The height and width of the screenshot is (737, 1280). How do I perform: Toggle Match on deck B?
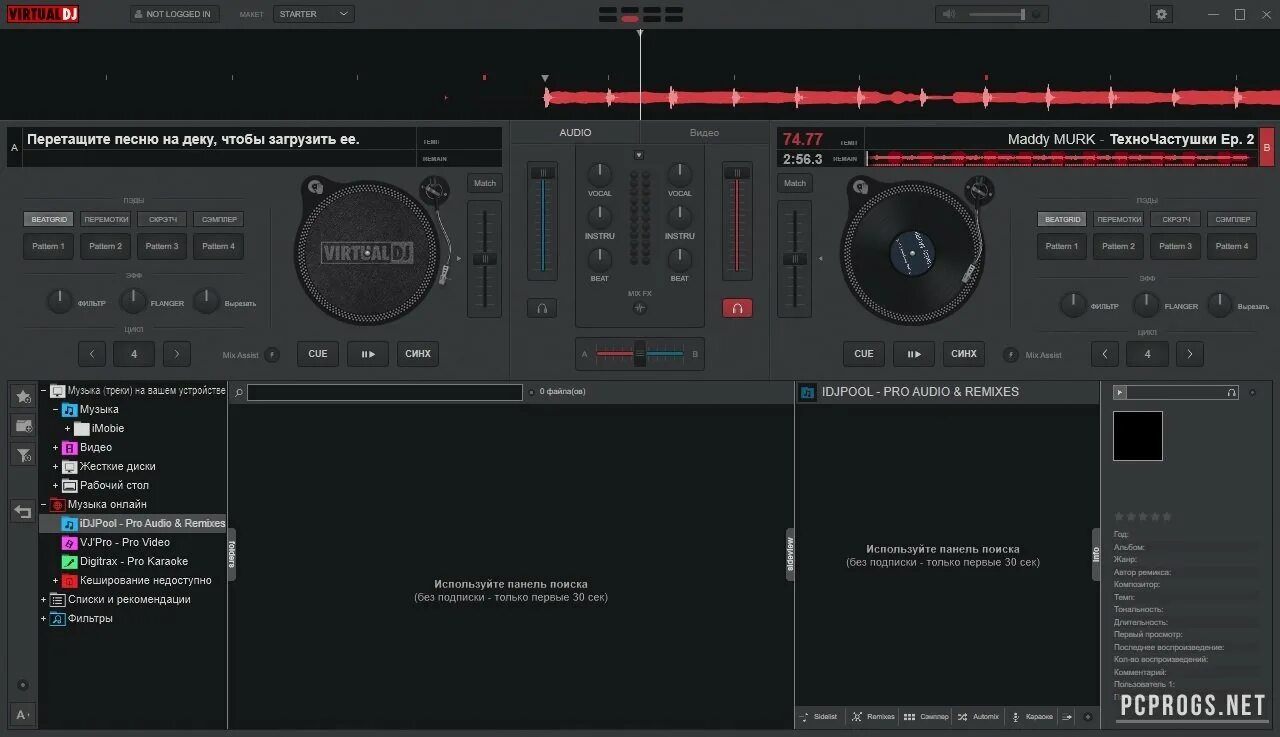pyautogui.click(x=795, y=183)
